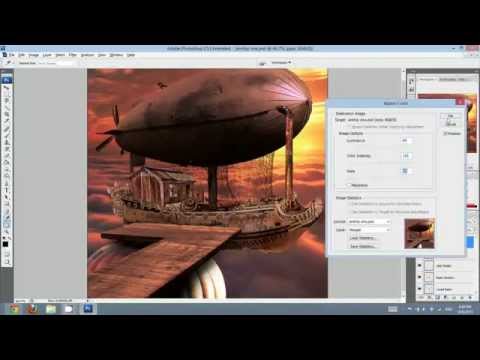The height and width of the screenshot is (360, 480).
Task: Open the file explorer taskbar icon
Action: coord(51,309)
